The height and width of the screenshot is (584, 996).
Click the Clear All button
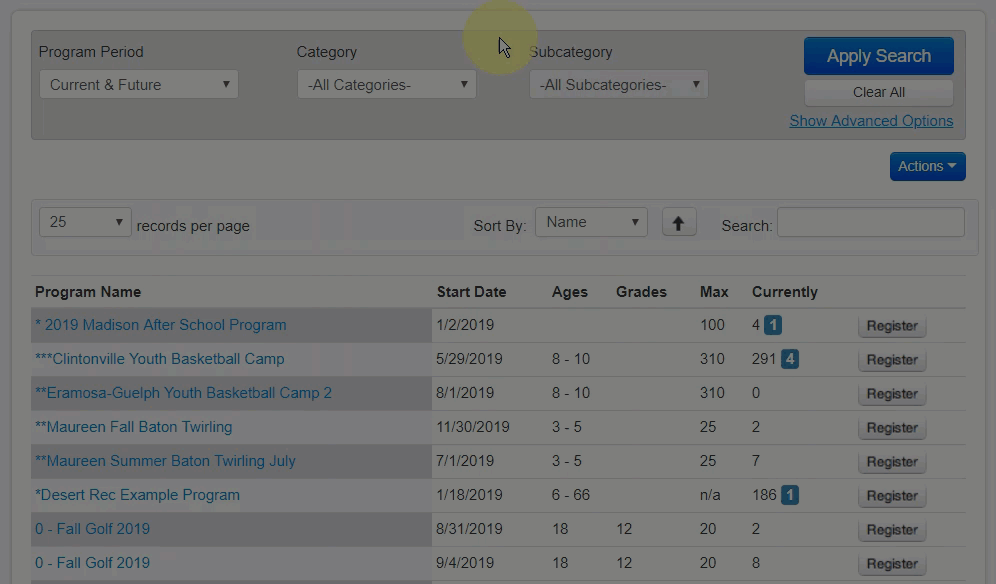(x=878, y=92)
